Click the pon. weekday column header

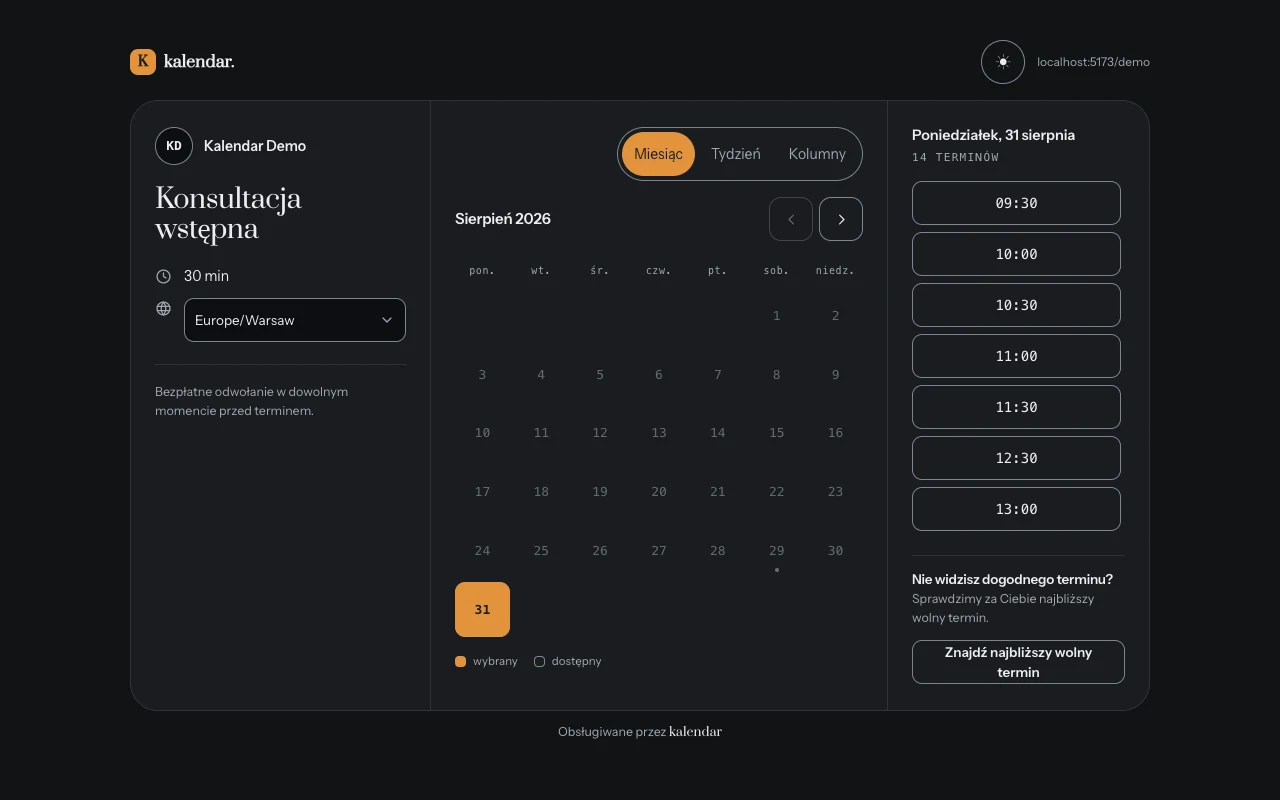pyautogui.click(x=482, y=271)
